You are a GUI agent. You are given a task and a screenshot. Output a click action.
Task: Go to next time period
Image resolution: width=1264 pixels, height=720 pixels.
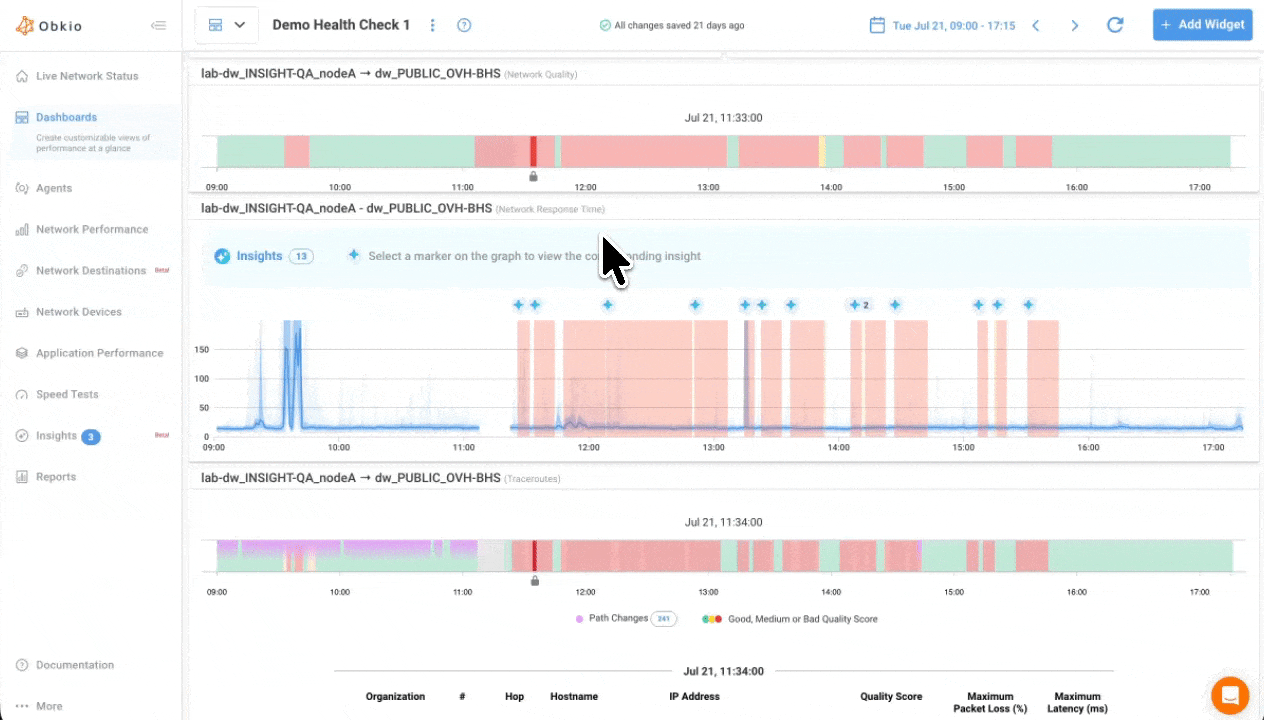pyautogui.click(x=1075, y=25)
